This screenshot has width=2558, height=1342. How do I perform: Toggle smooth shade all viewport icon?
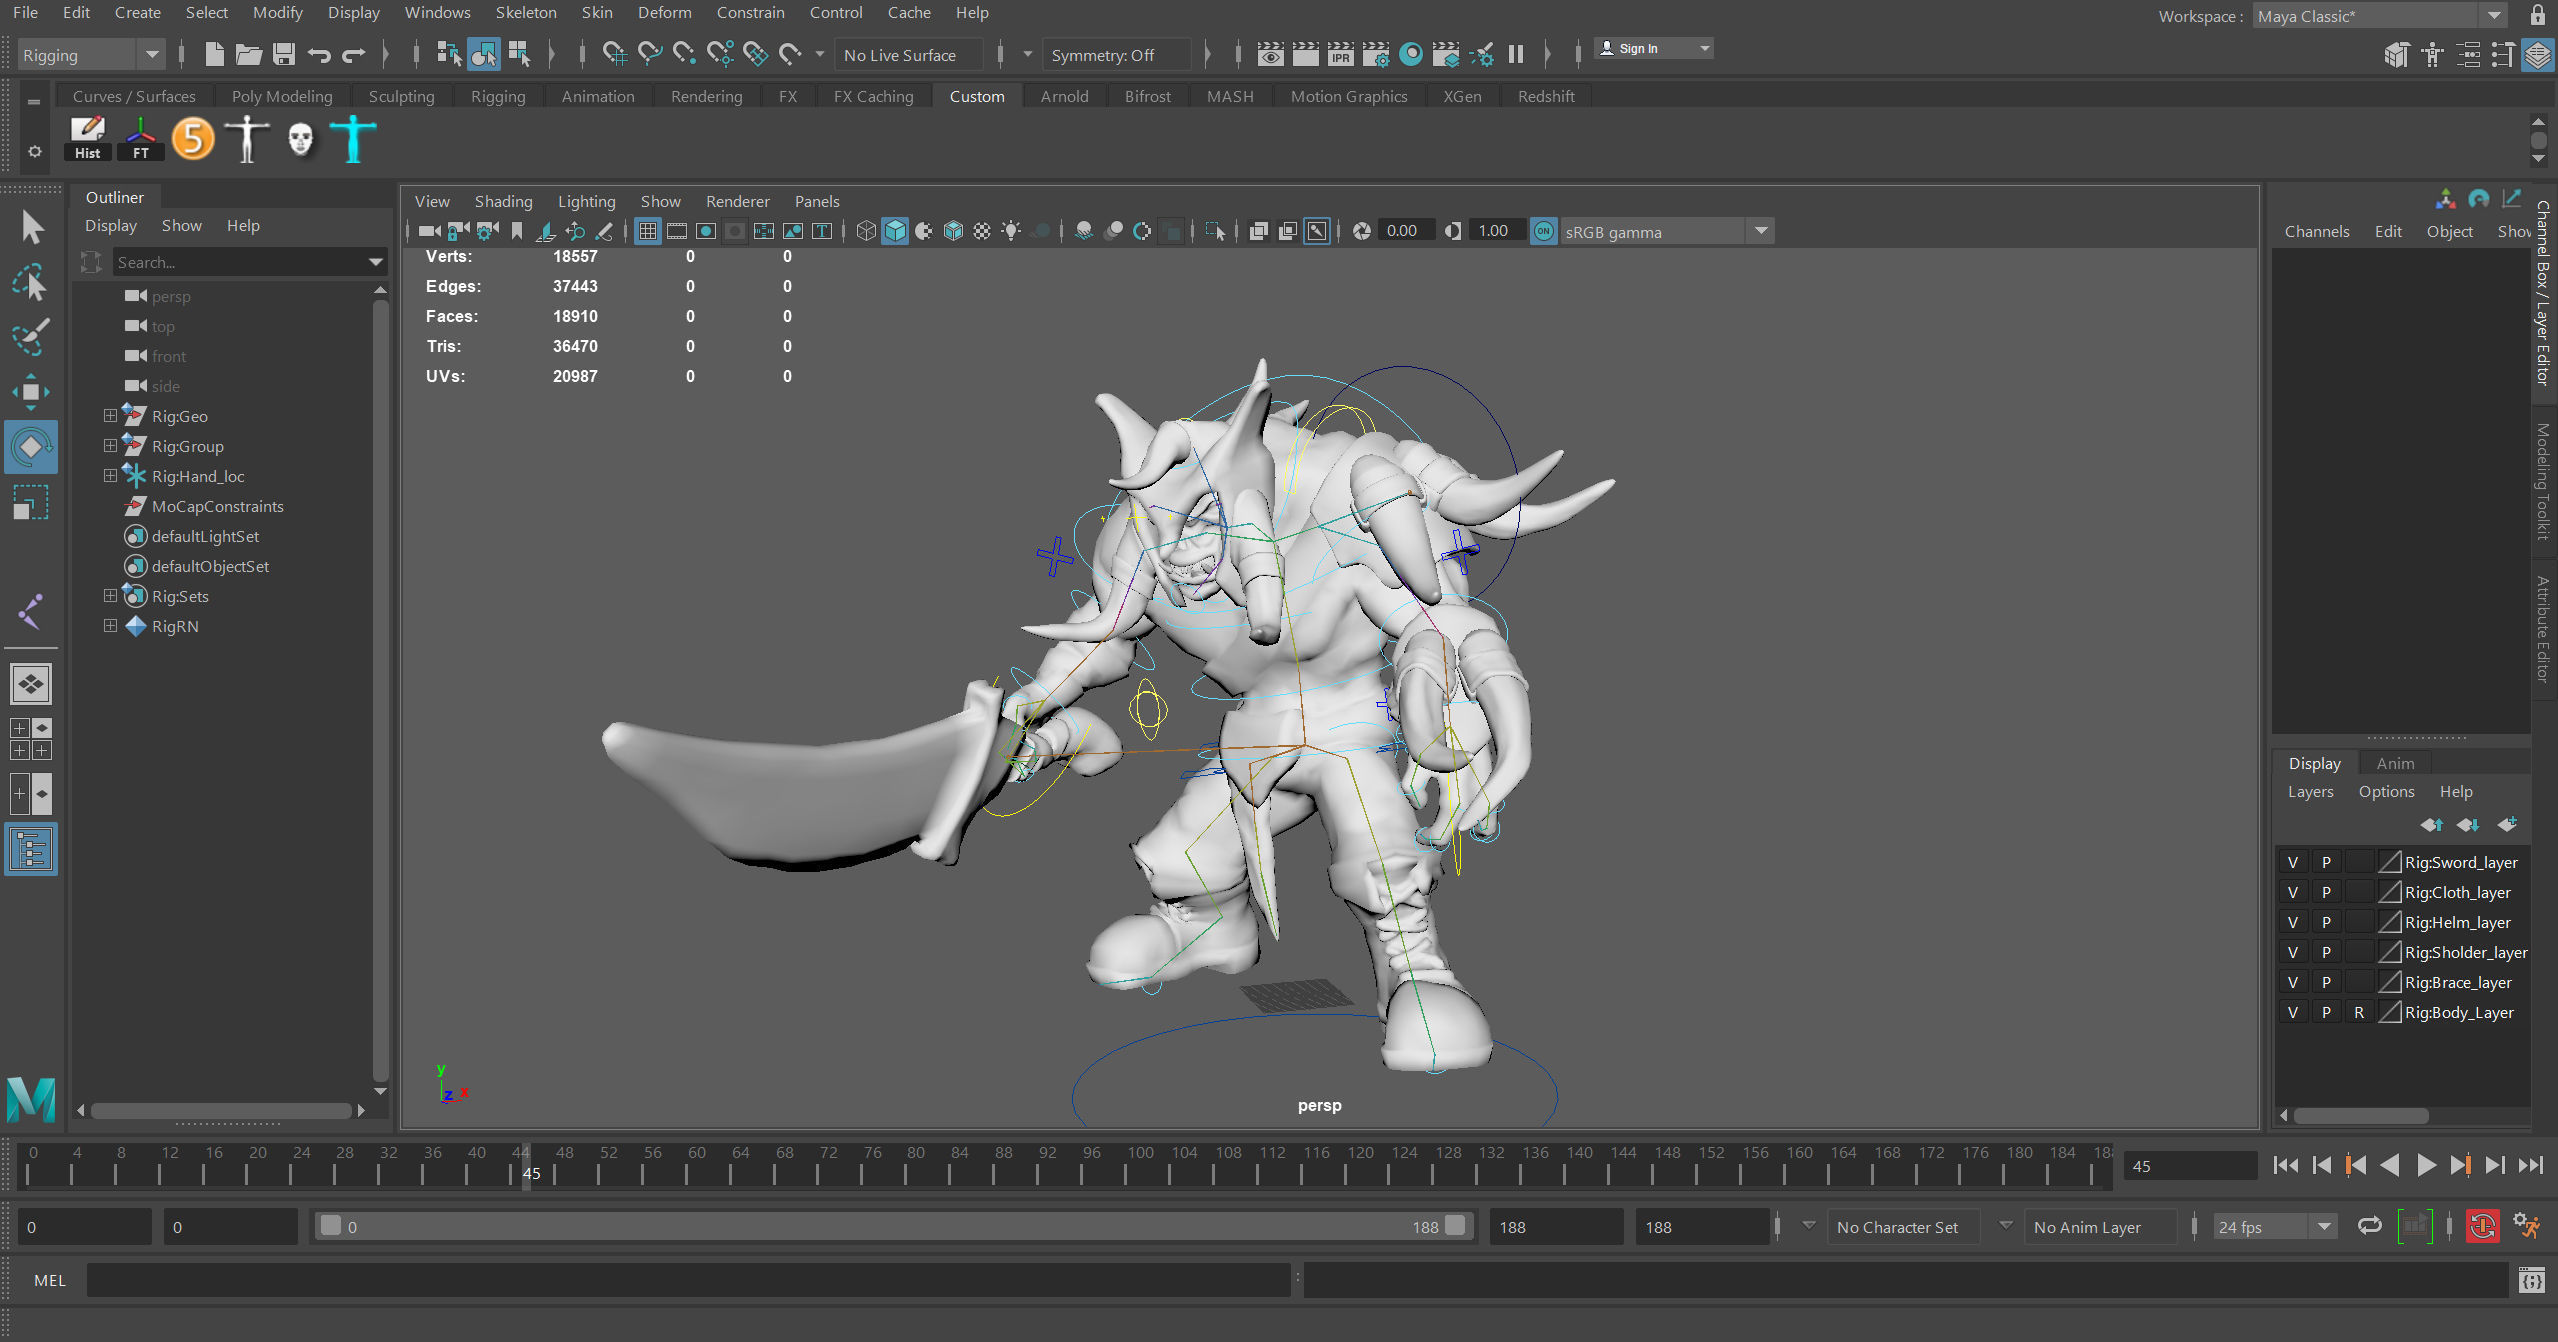tap(895, 231)
